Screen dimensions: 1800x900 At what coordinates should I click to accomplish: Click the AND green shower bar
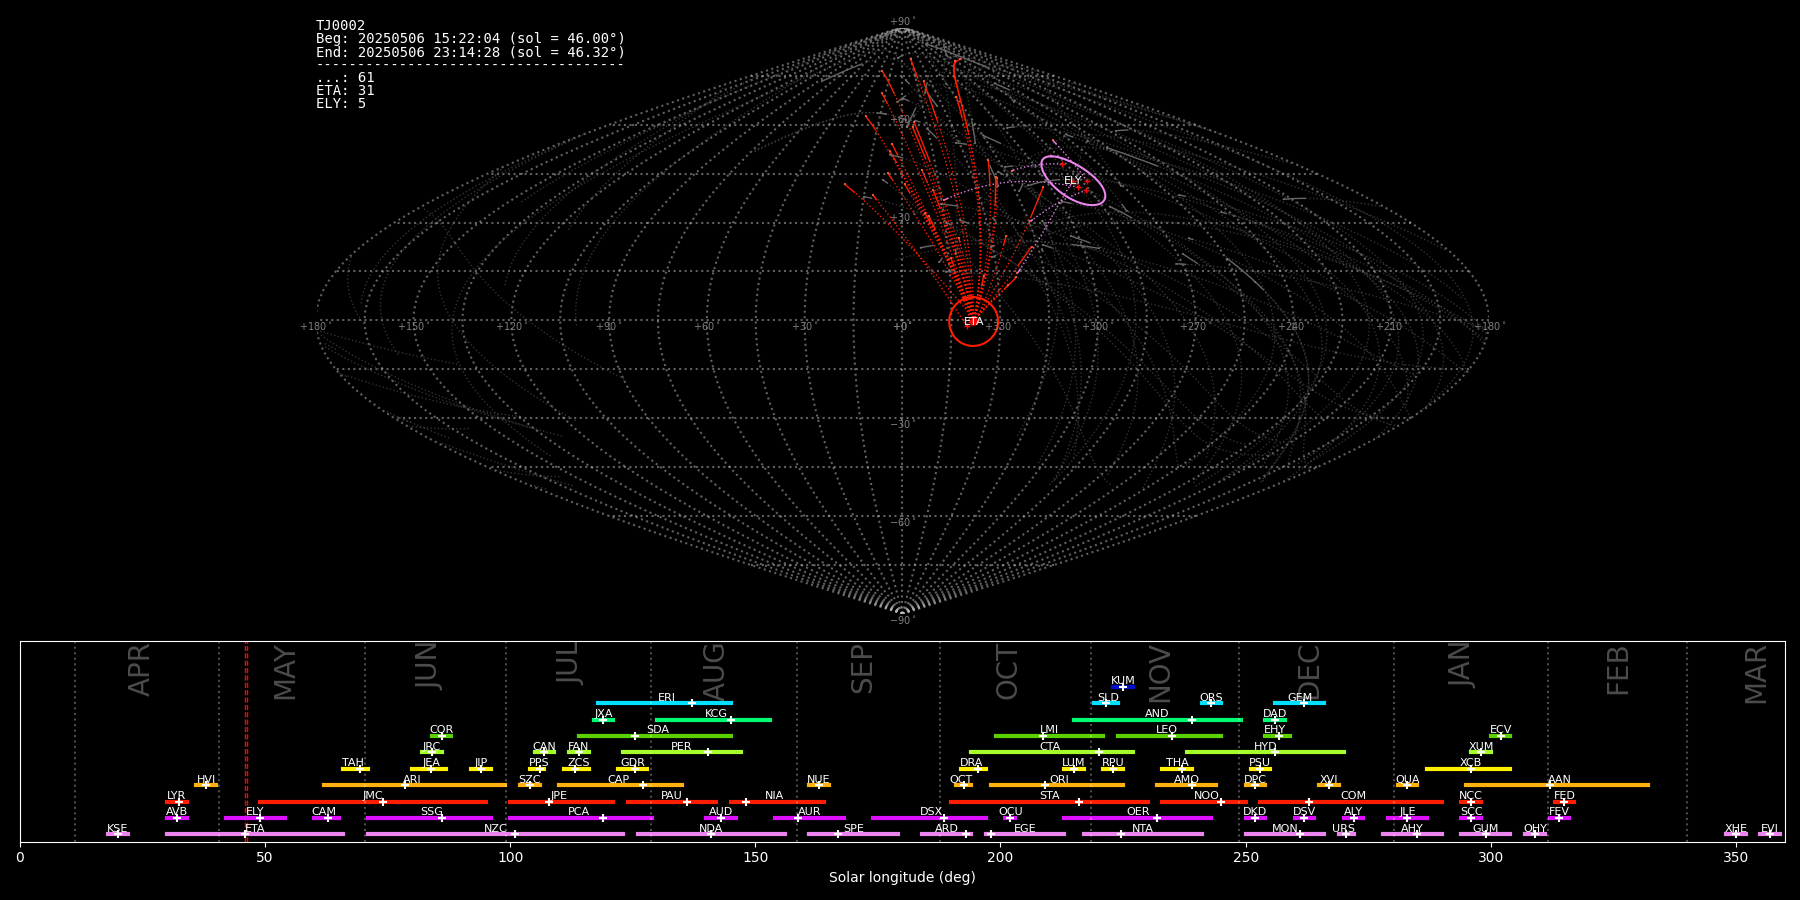(1157, 719)
